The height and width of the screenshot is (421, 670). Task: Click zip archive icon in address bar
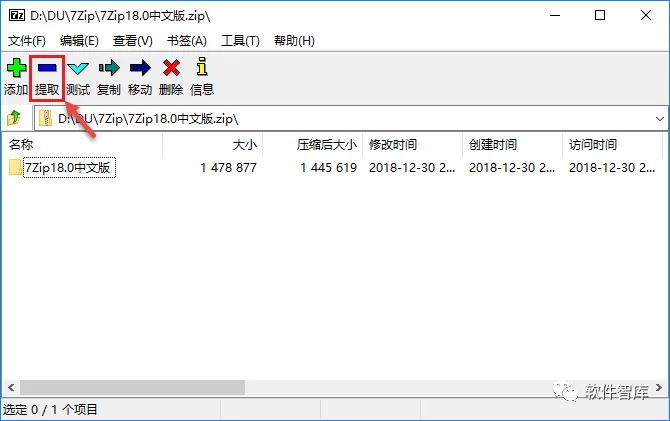(x=45, y=118)
